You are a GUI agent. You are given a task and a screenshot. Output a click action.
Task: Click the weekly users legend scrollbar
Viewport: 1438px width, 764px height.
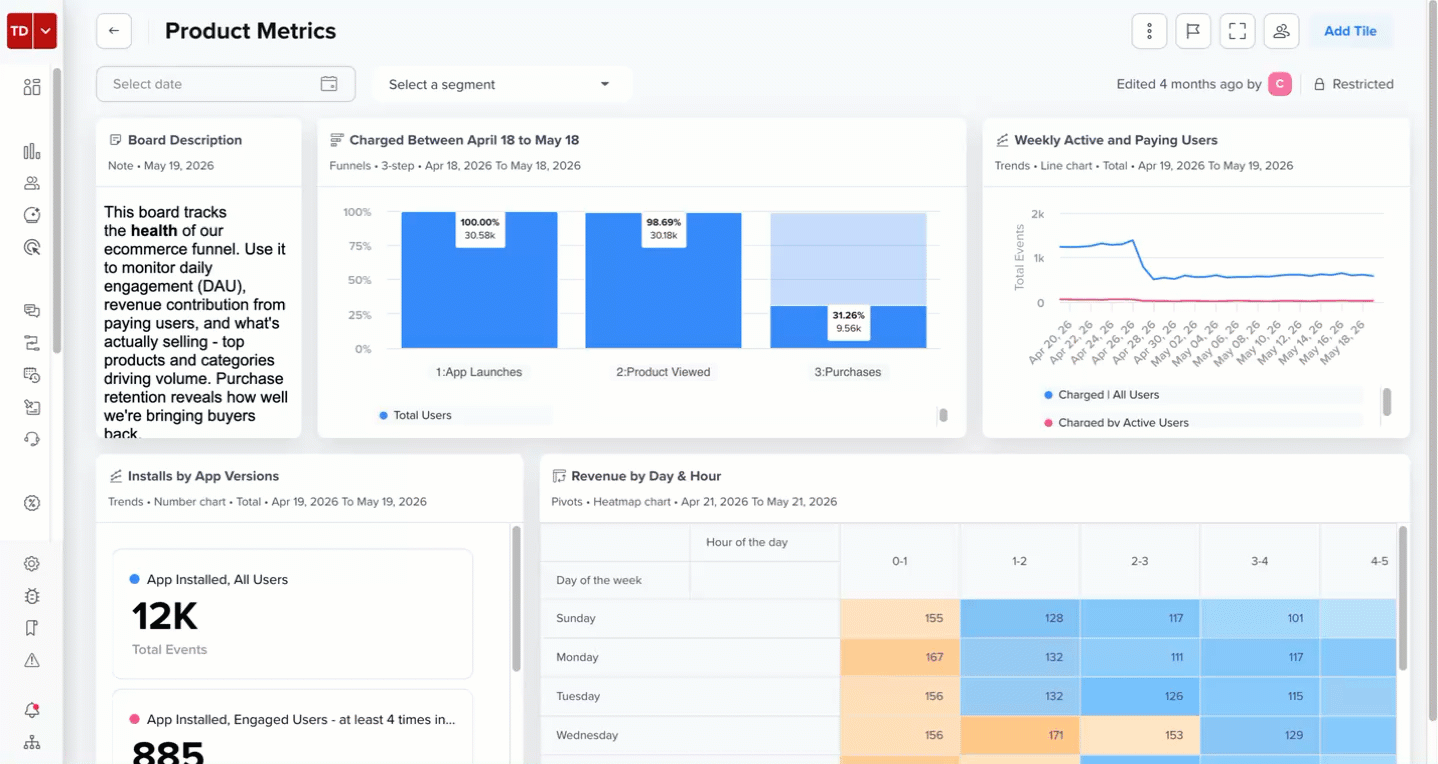1386,402
